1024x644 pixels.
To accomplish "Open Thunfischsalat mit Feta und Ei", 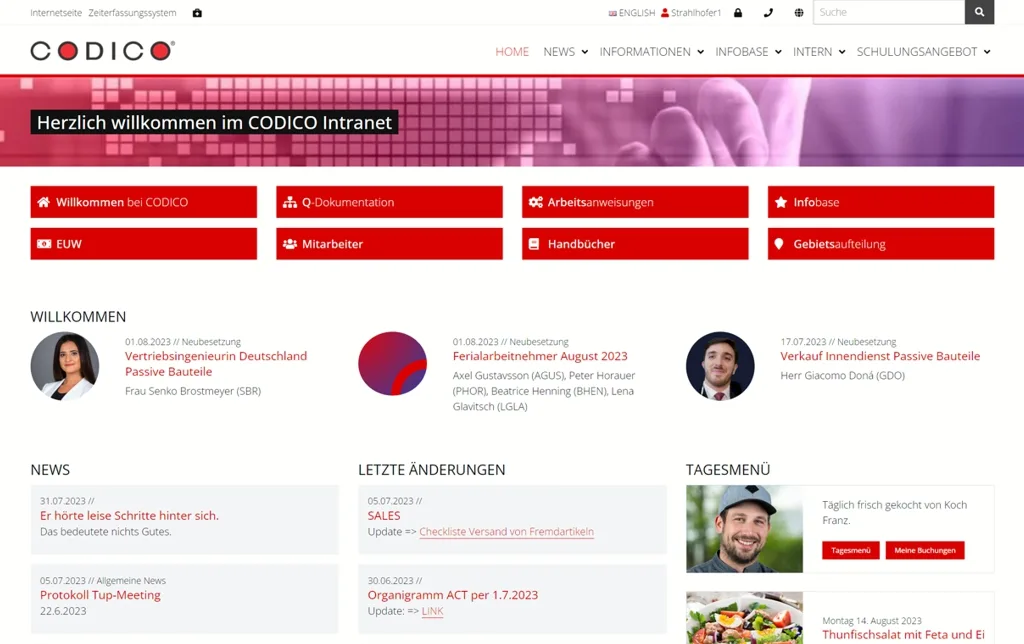I will point(903,635).
